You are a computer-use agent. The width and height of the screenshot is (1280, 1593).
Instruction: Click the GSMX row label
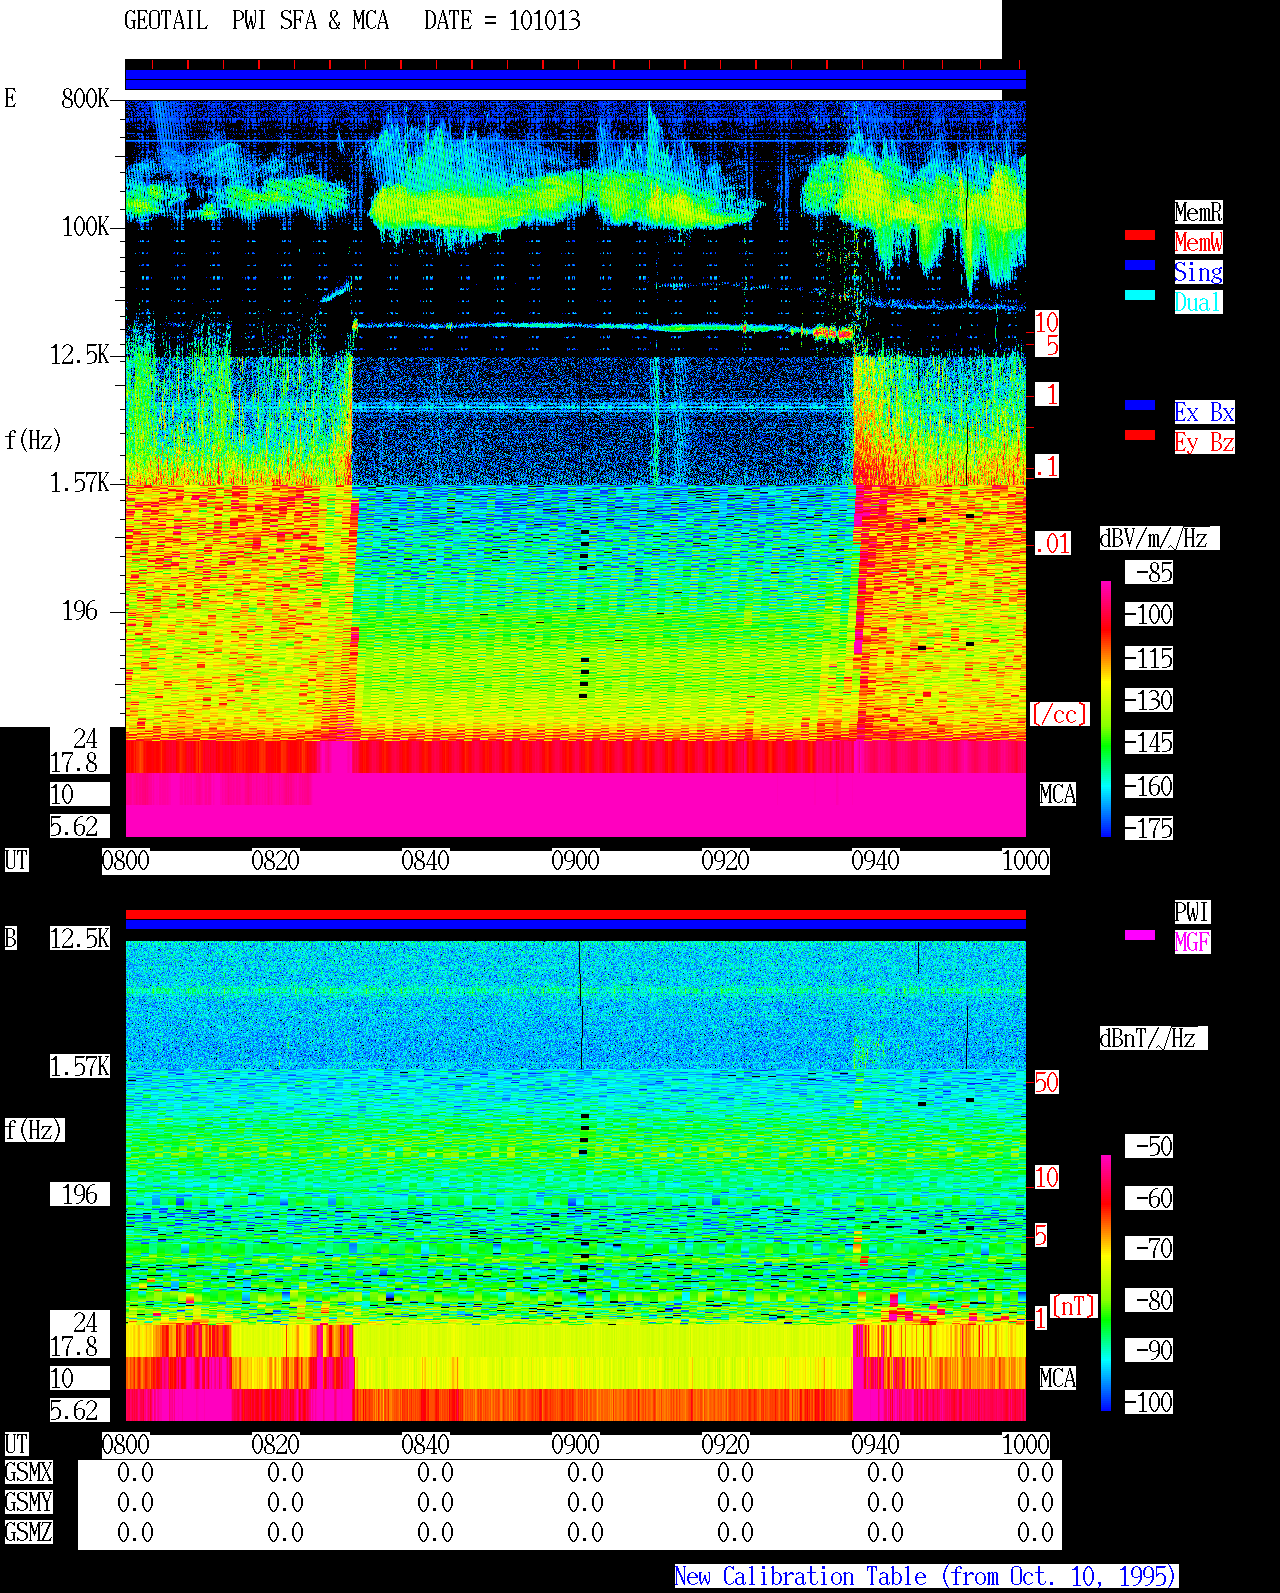coord(28,1473)
